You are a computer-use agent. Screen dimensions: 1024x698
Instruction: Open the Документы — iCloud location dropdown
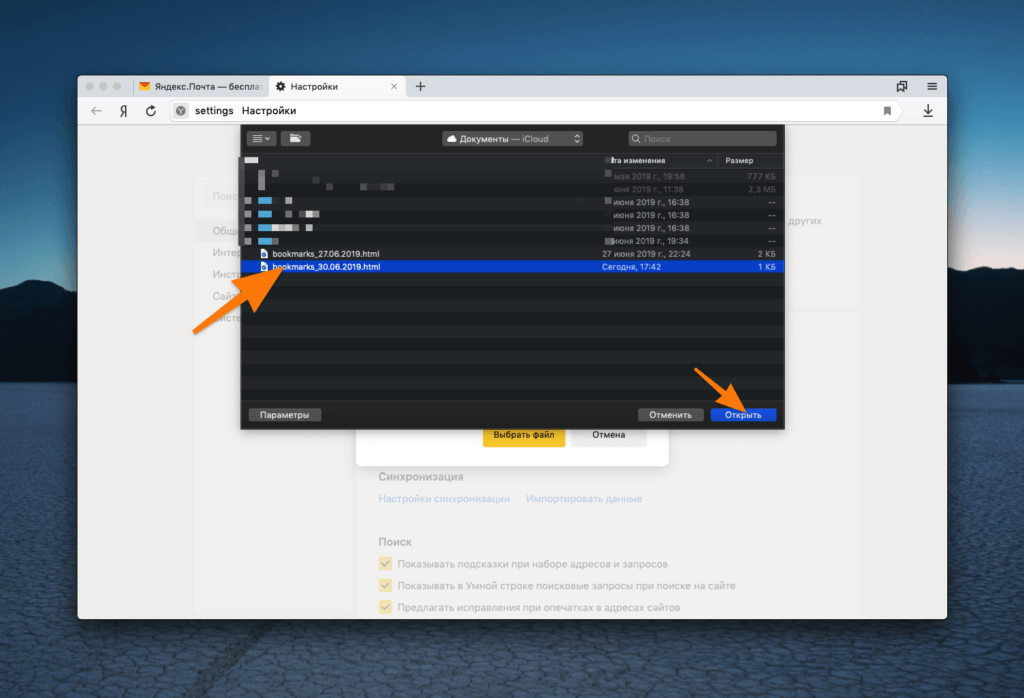pos(513,138)
